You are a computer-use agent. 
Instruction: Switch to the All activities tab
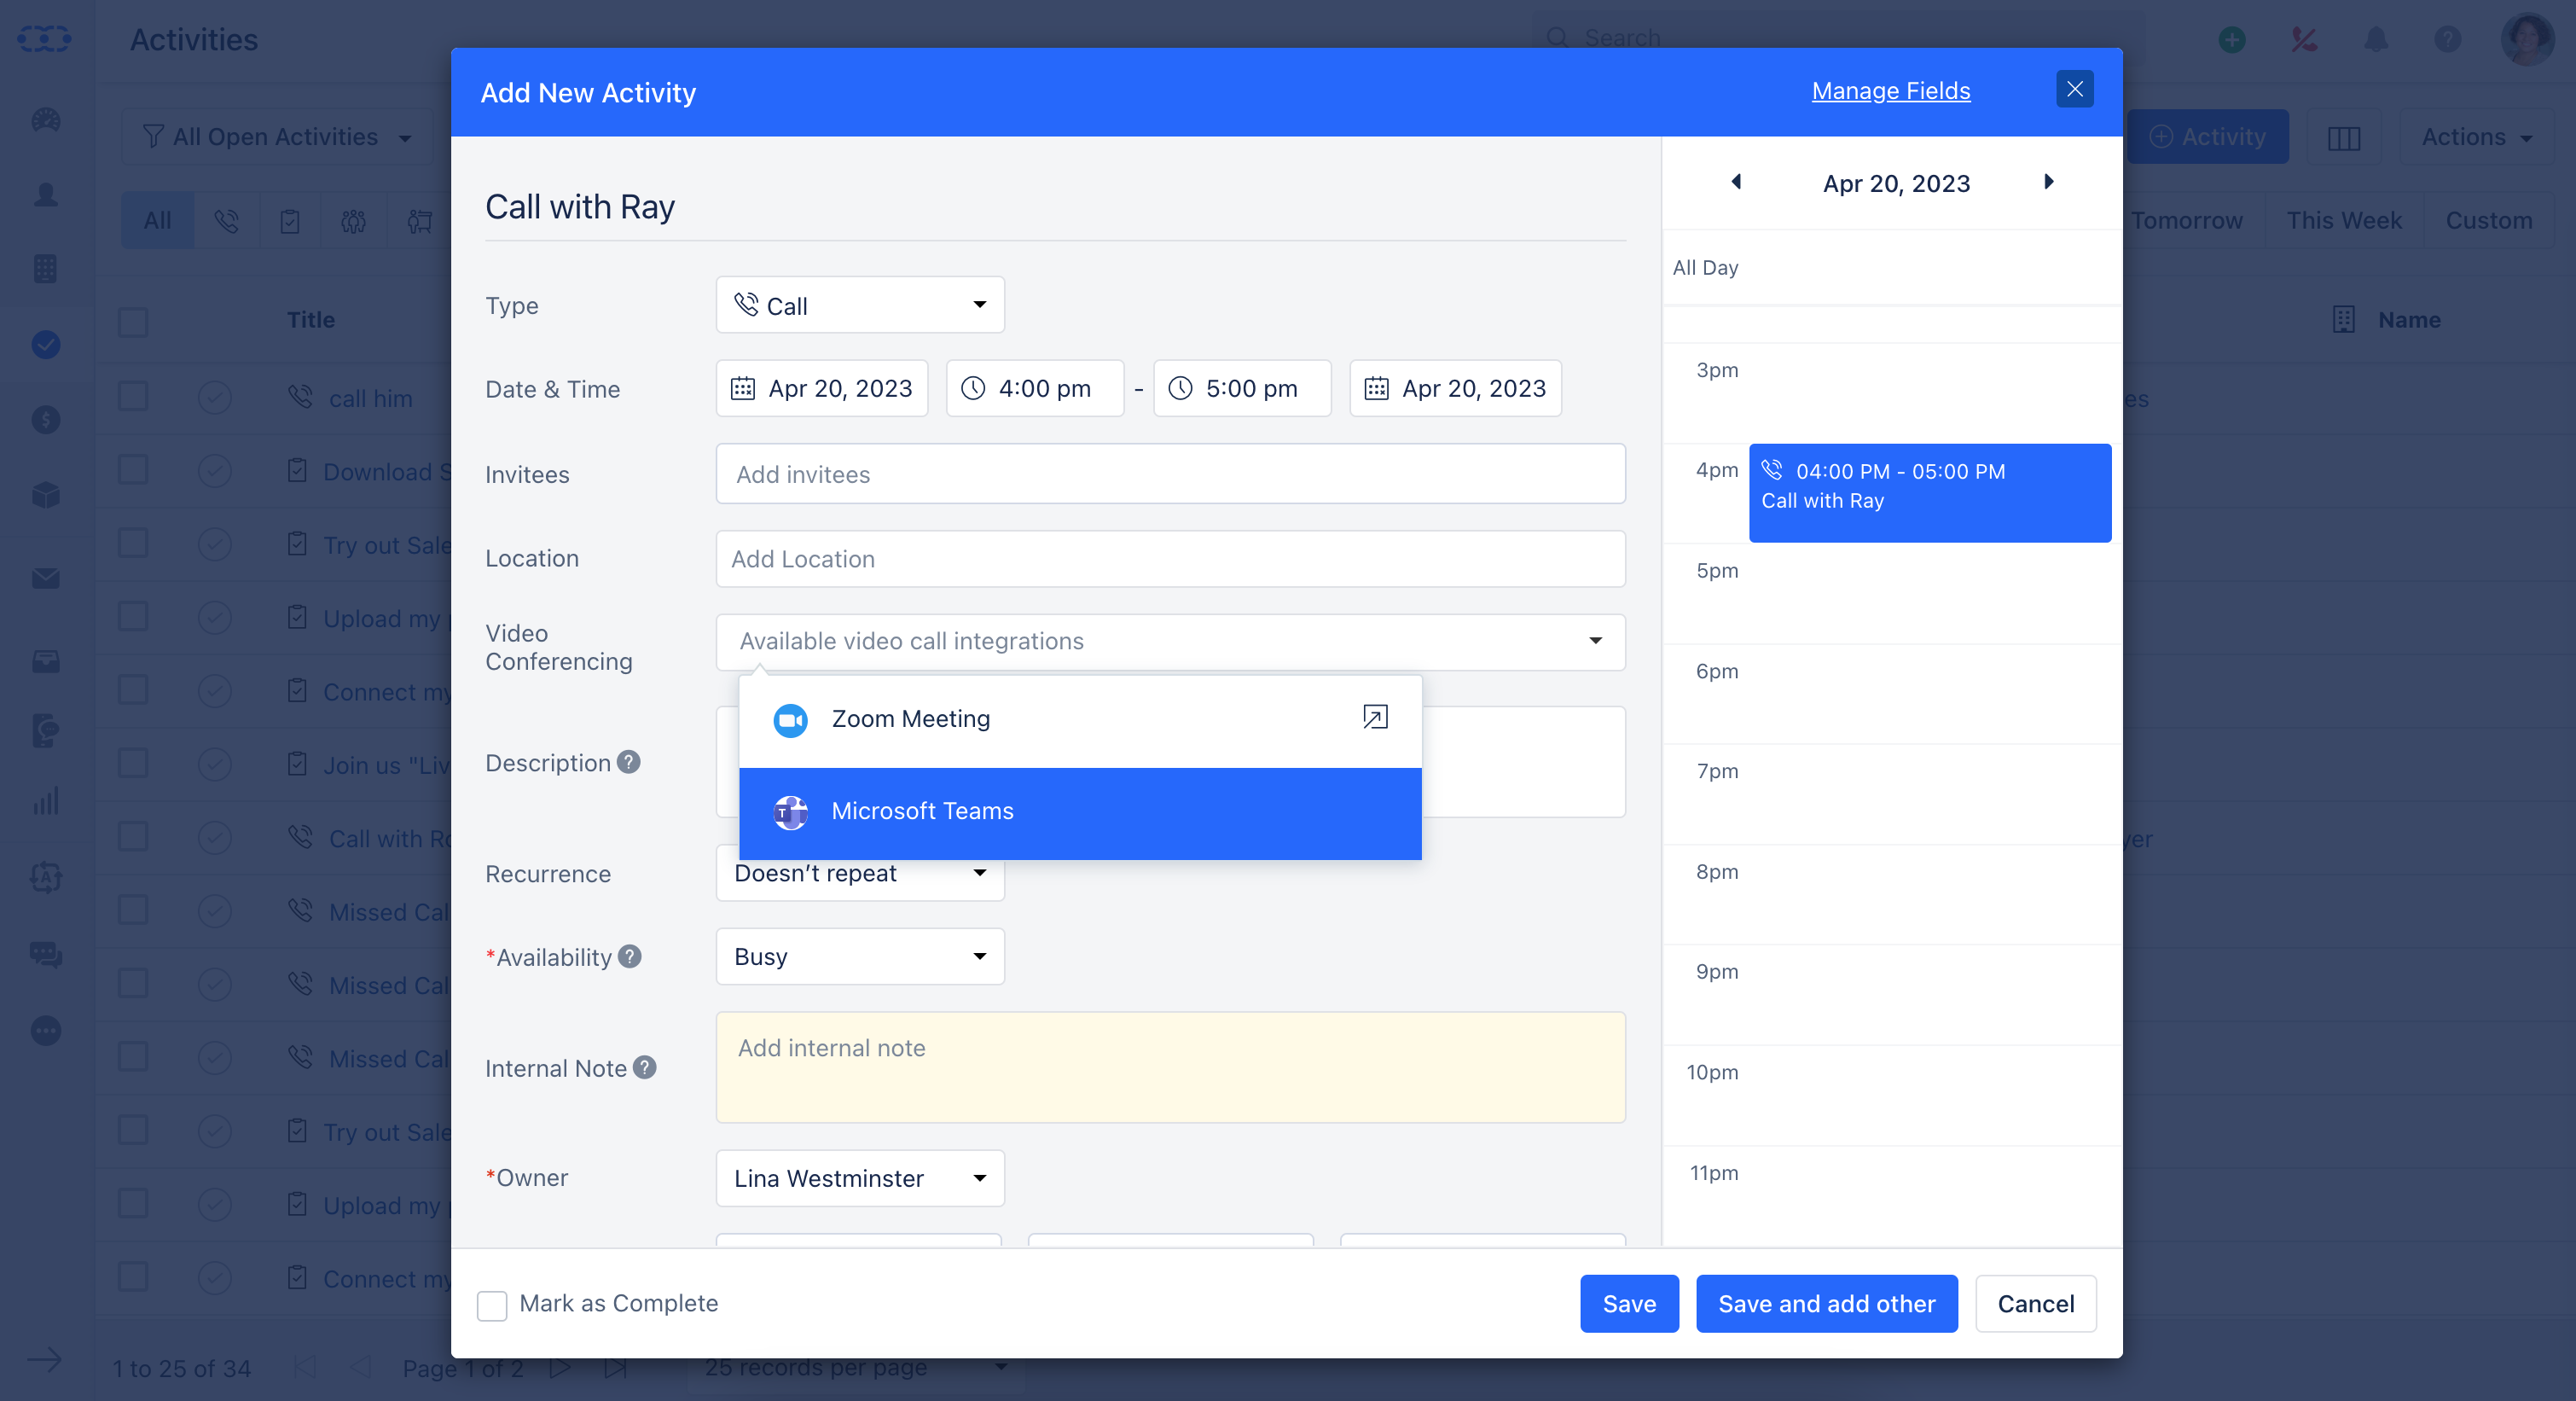click(x=157, y=220)
